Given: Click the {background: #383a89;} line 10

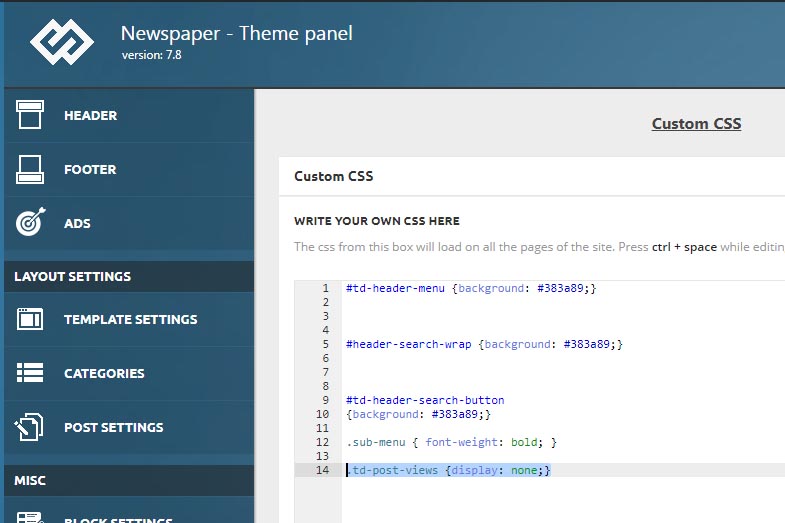Looking at the screenshot, I should tap(418, 414).
